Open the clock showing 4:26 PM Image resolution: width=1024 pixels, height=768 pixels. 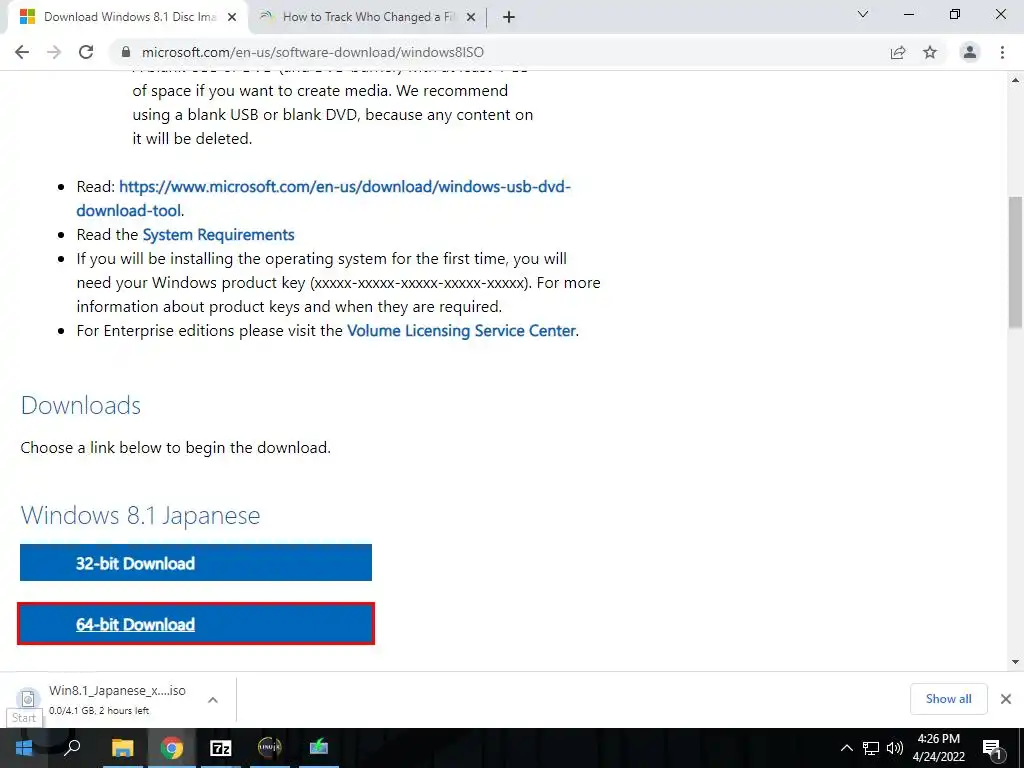point(938,748)
